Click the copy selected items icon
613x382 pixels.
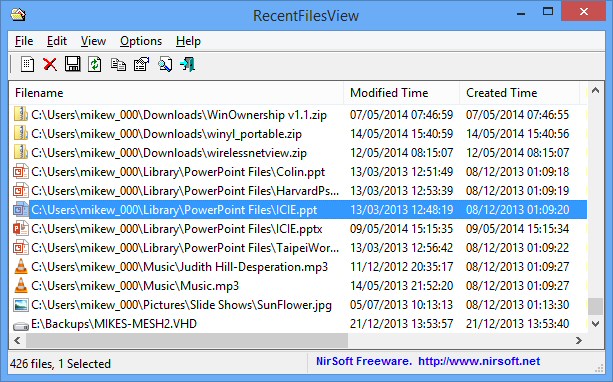click(x=118, y=64)
